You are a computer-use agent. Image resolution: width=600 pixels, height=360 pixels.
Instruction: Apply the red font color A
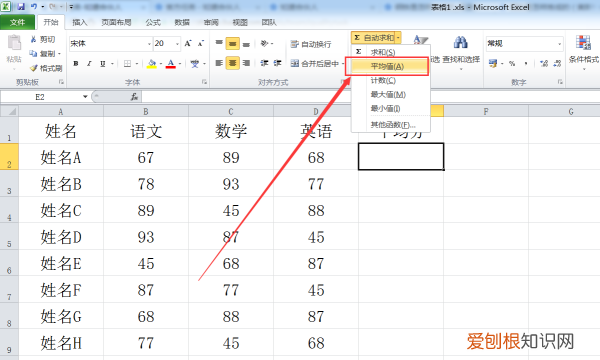pos(171,64)
